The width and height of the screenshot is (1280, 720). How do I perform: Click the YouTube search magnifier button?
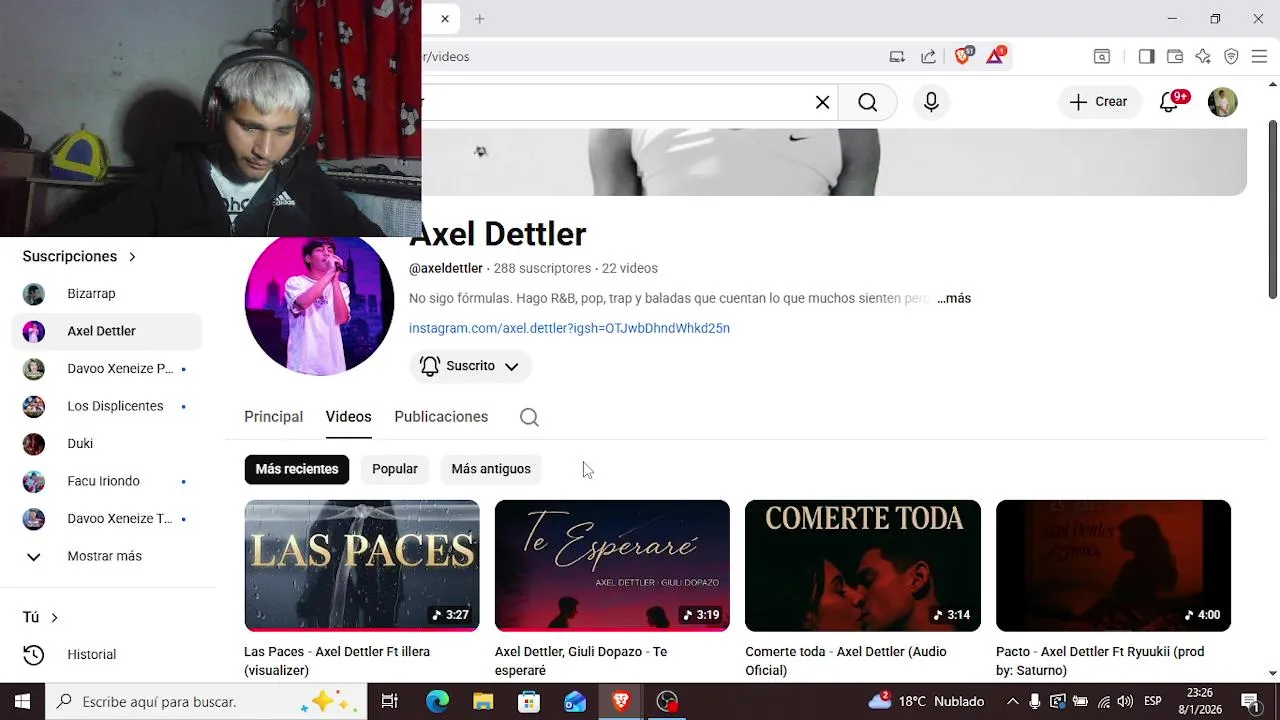click(867, 102)
